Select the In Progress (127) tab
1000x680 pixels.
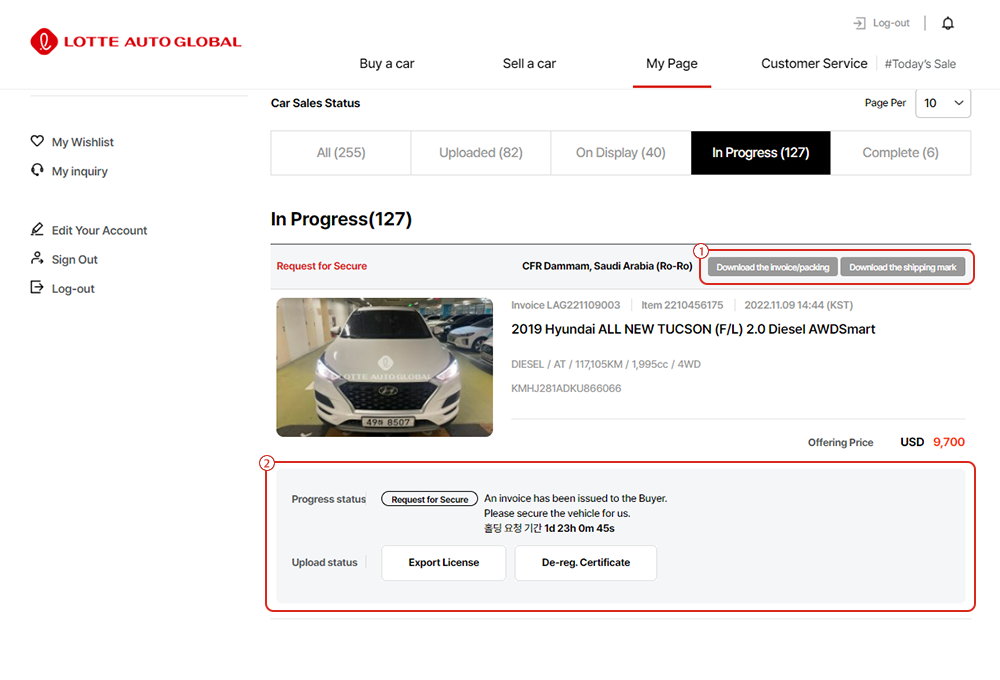click(761, 153)
